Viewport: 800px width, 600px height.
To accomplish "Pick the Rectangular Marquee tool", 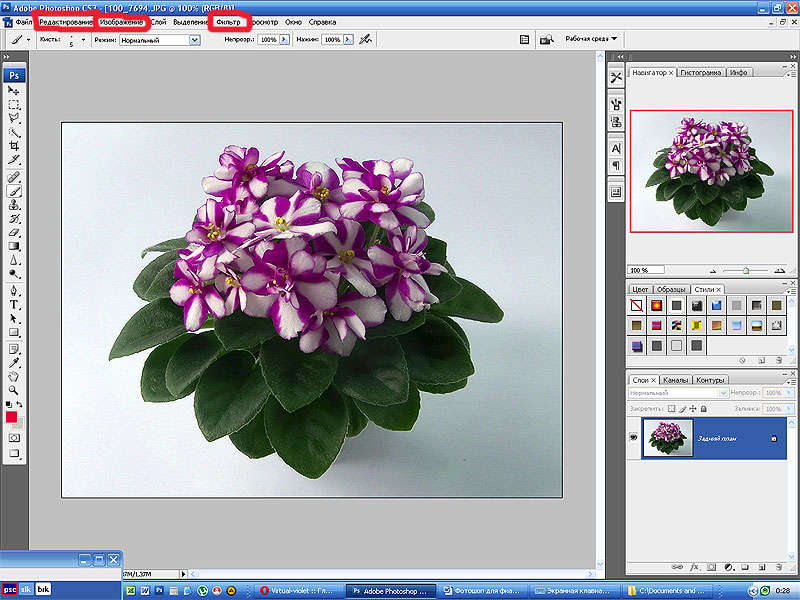I will click(14, 104).
